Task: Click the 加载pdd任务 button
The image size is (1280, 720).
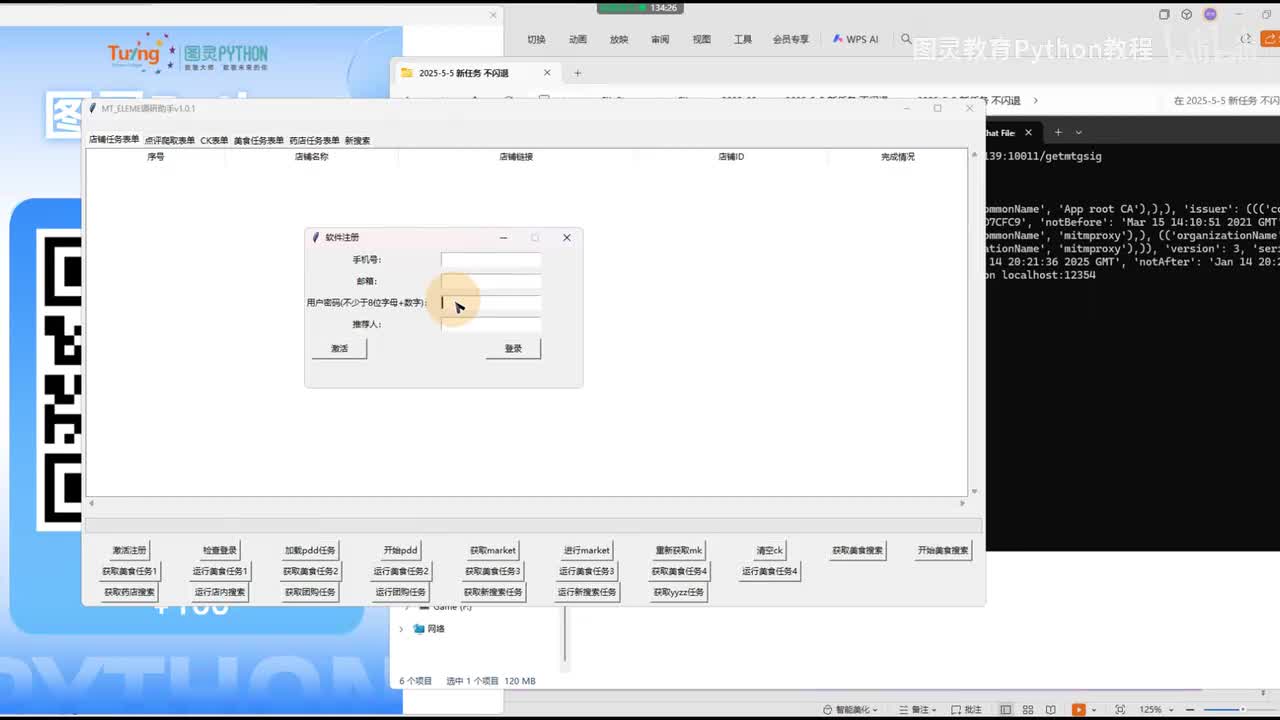Action: (x=310, y=550)
